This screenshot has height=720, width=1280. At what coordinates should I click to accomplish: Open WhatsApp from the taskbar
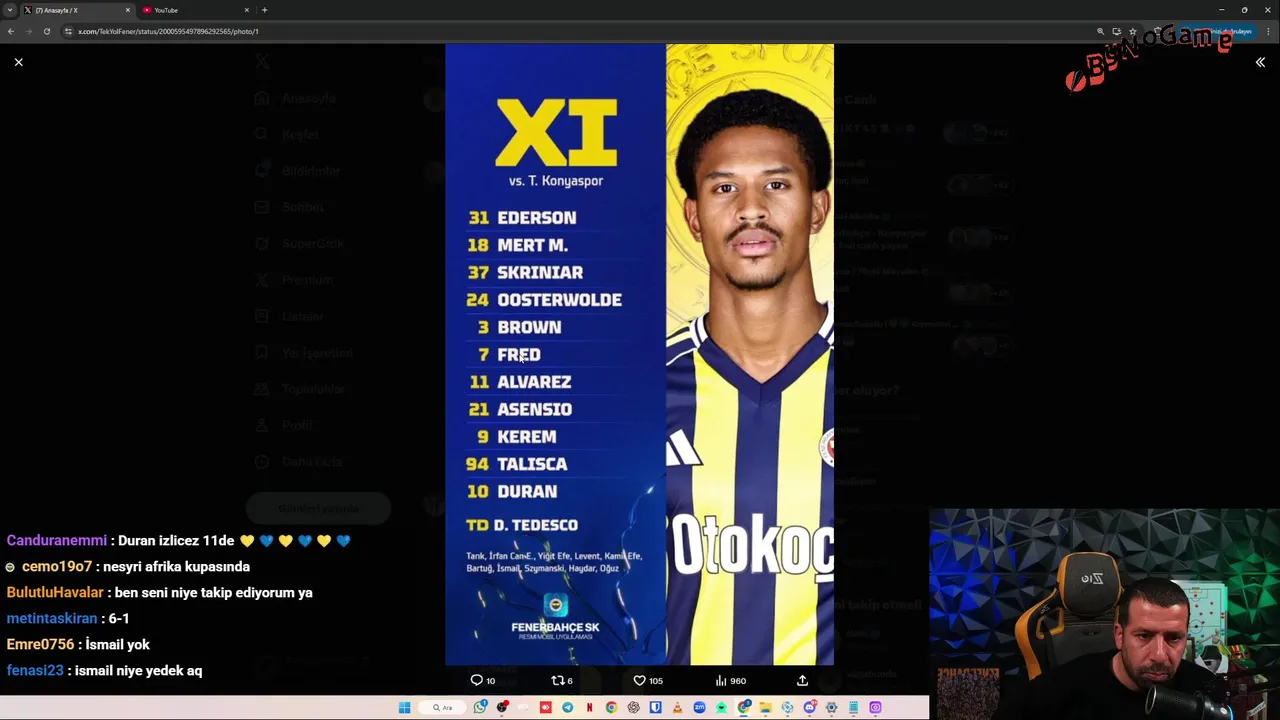[480, 707]
